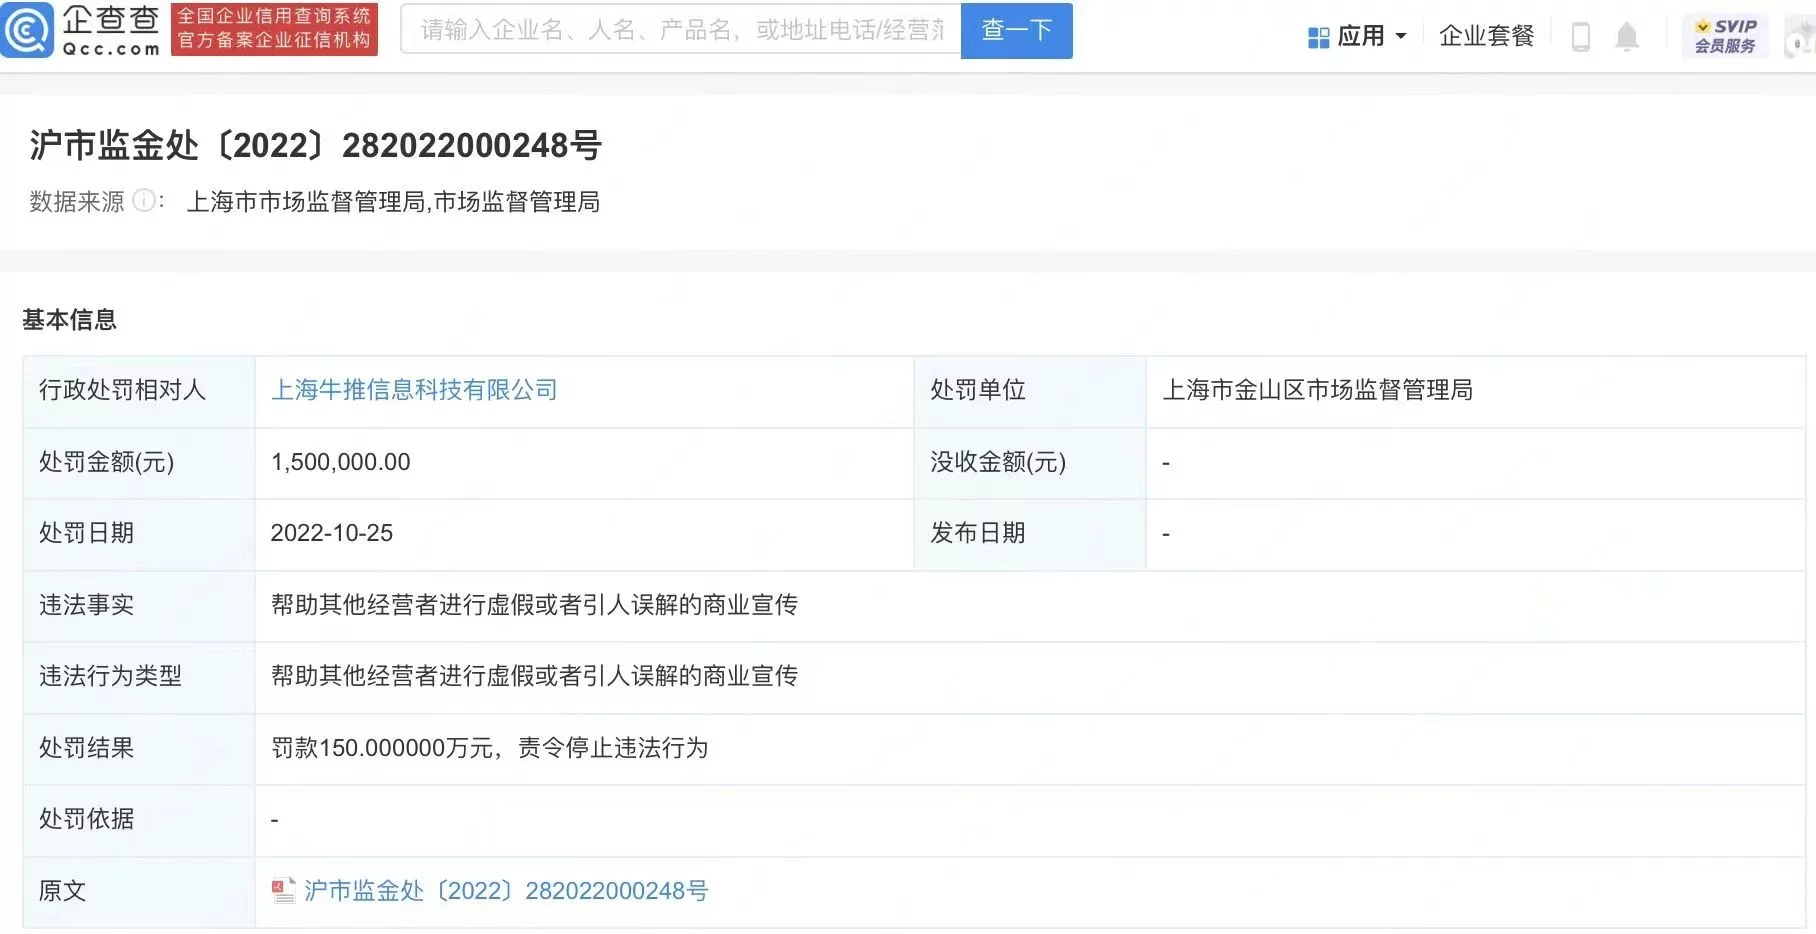Click the red 全国企业信用查询系统 banner
The image size is (1816, 934).
pyautogui.click(x=274, y=29)
